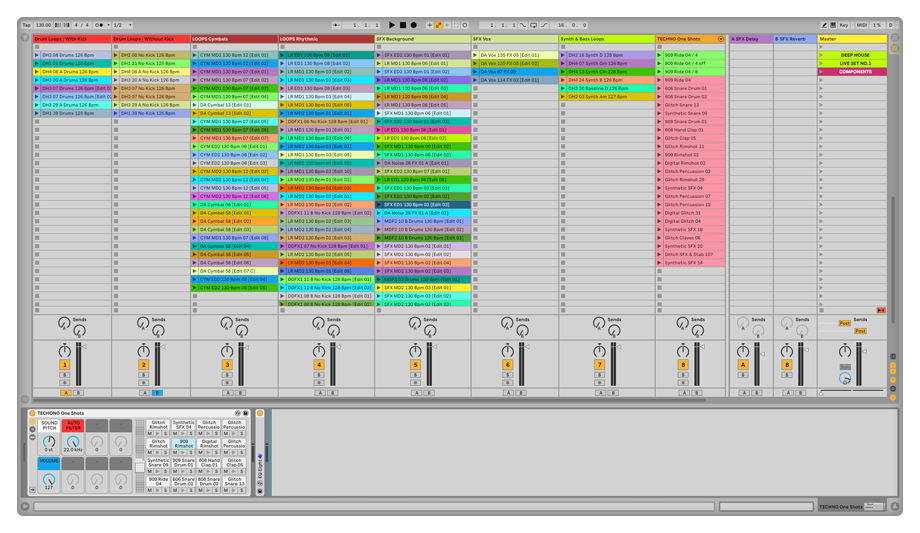Click the SOUND PITCH macro knob
This screenshot has width=920, height=533.
pyautogui.click(x=49, y=441)
